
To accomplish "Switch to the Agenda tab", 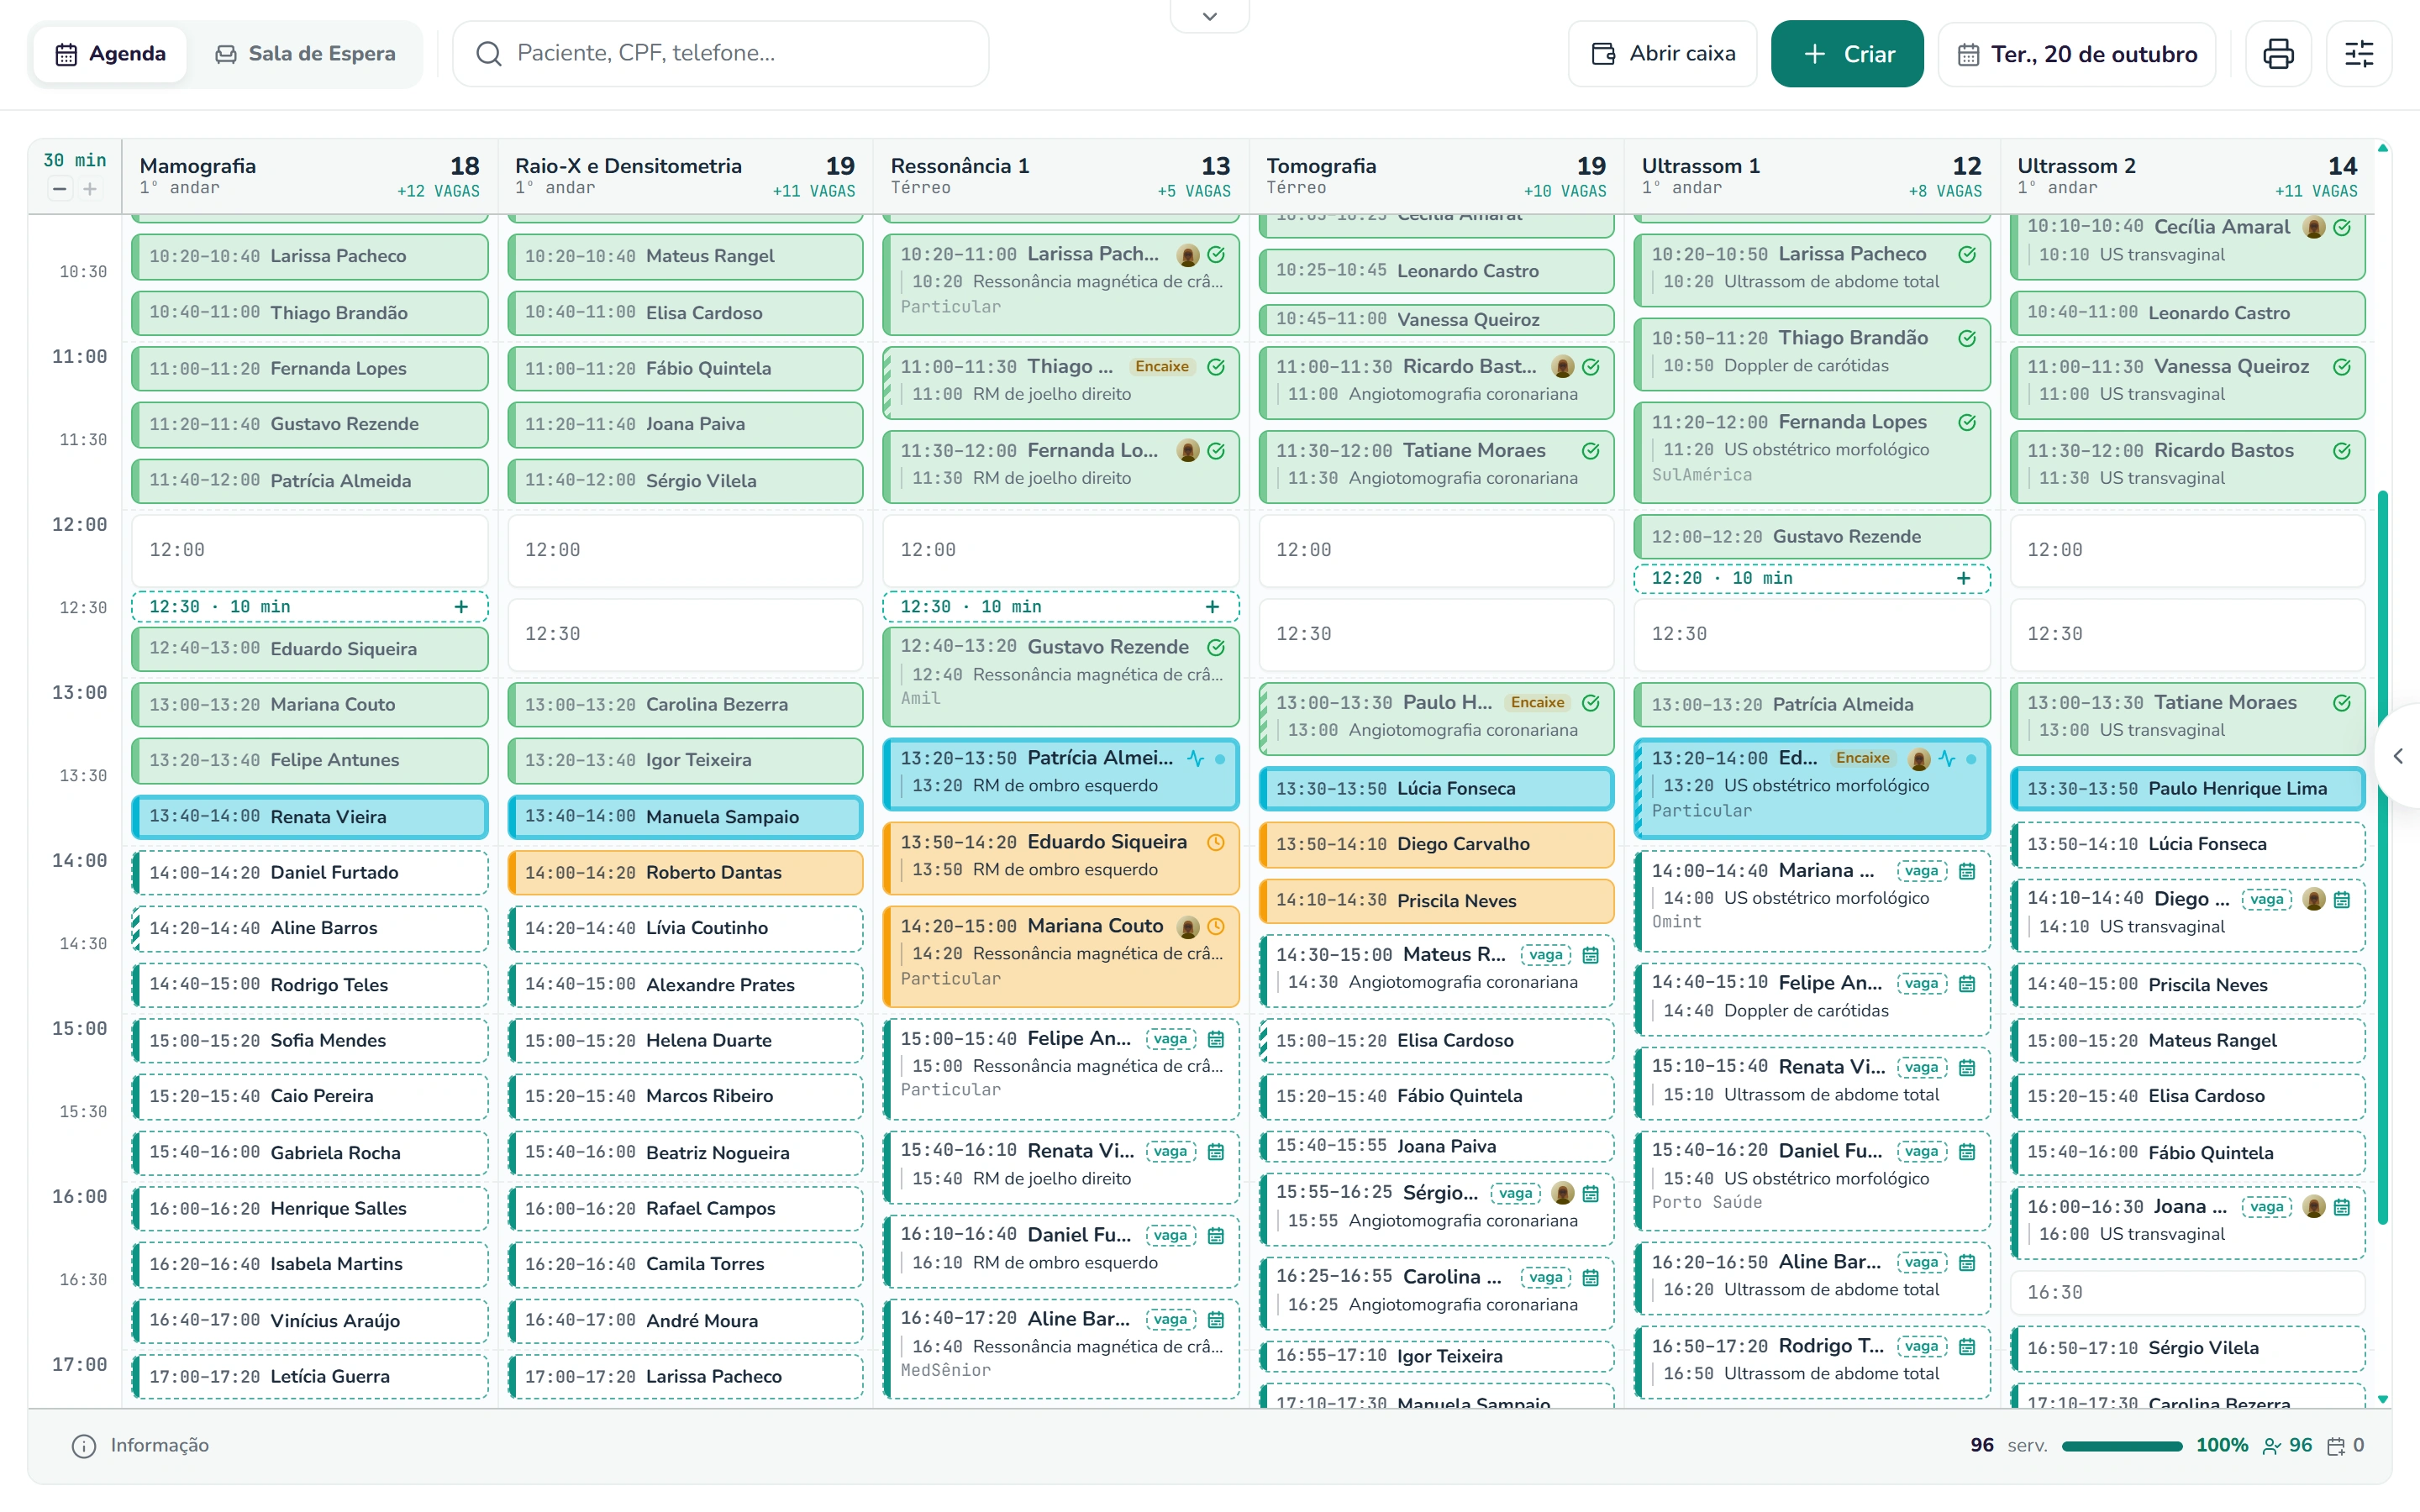I will pyautogui.click(x=110, y=54).
